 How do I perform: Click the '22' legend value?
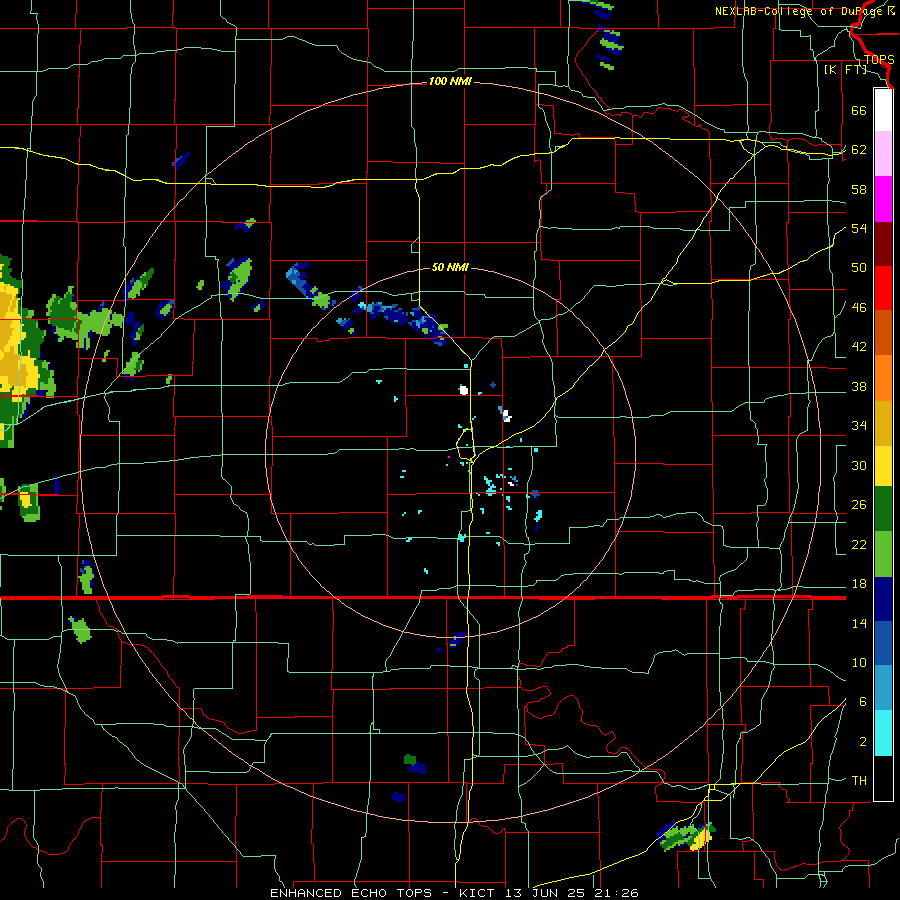click(859, 544)
